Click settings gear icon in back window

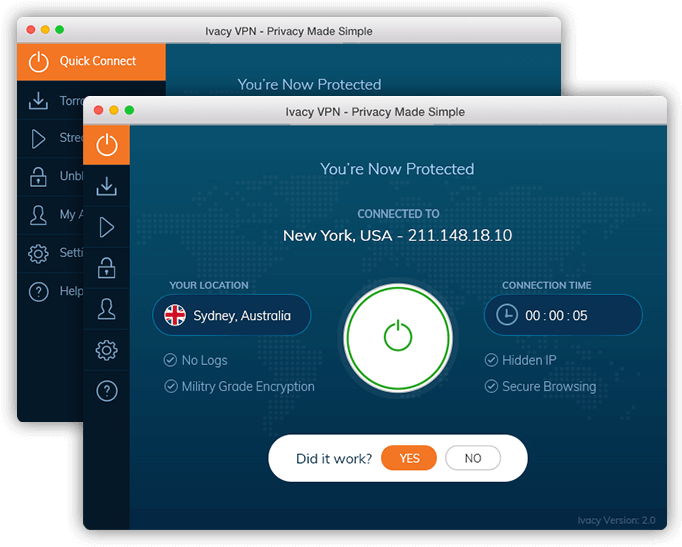38,253
